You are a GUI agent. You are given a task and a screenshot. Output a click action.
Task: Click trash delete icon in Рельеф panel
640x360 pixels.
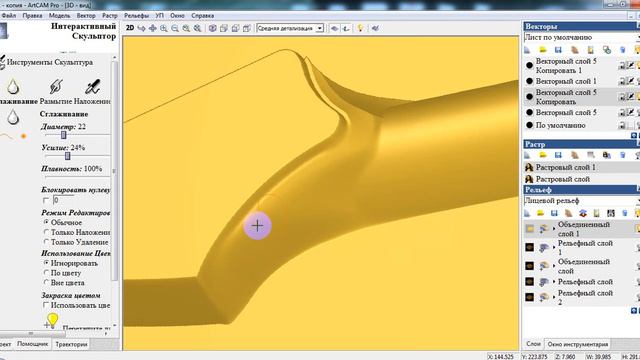(624, 213)
